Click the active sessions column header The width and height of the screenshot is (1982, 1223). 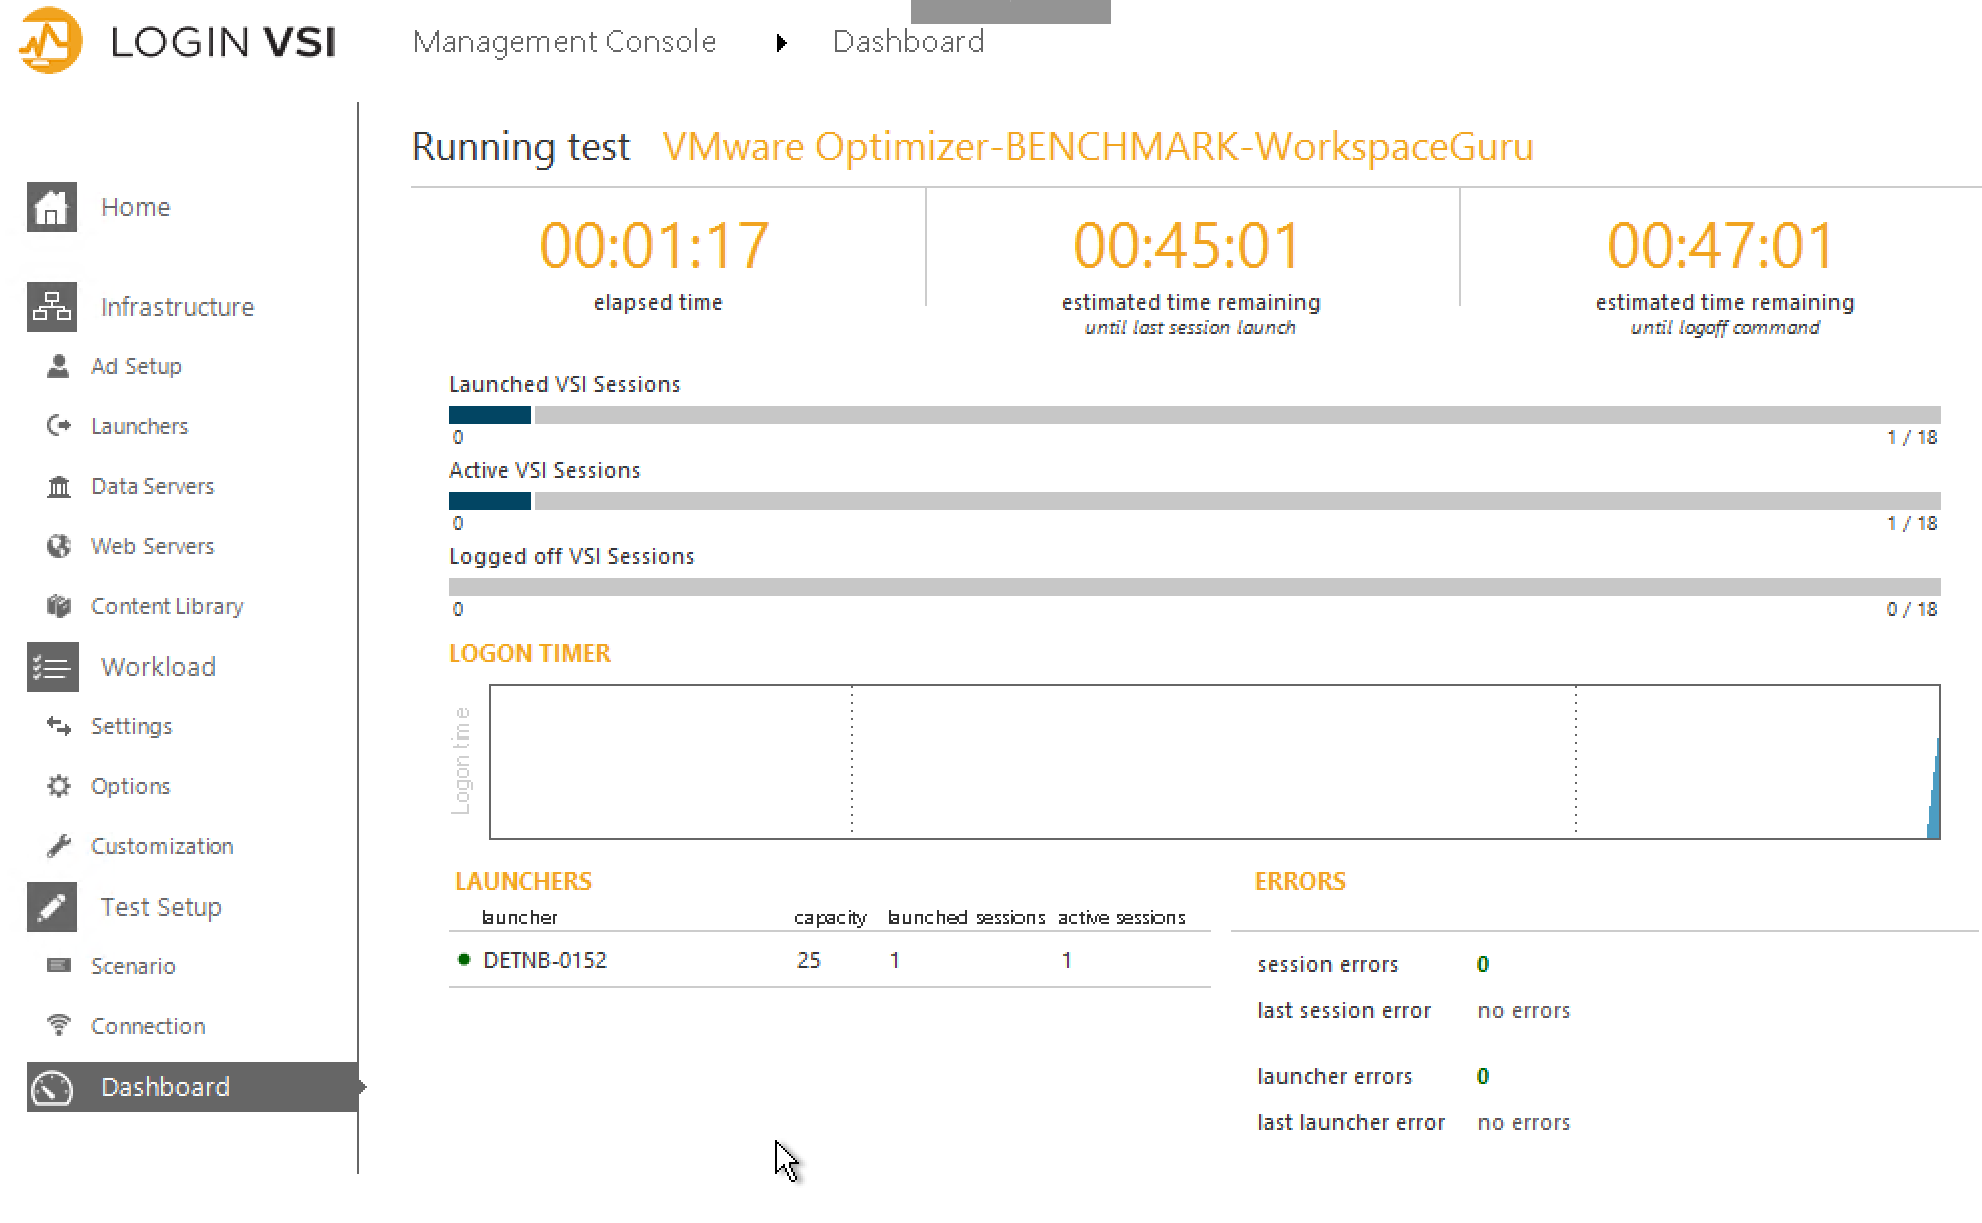pos(1122,917)
